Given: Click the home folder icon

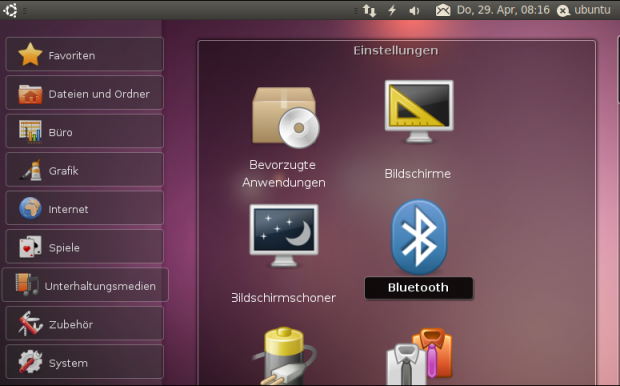Looking at the screenshot, I should pos(30,94).
